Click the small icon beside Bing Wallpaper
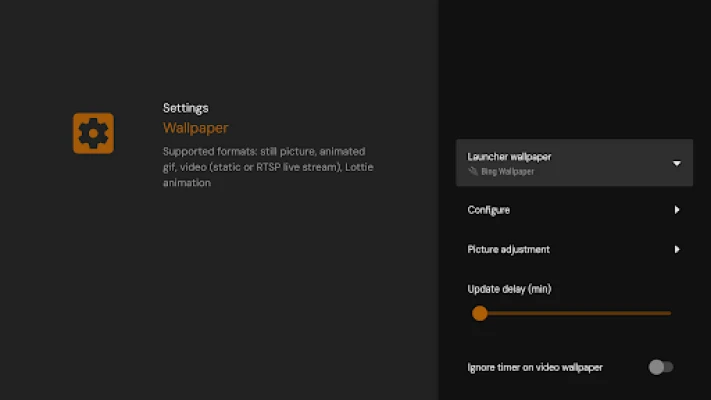711x400 pixels. point(473,172)
